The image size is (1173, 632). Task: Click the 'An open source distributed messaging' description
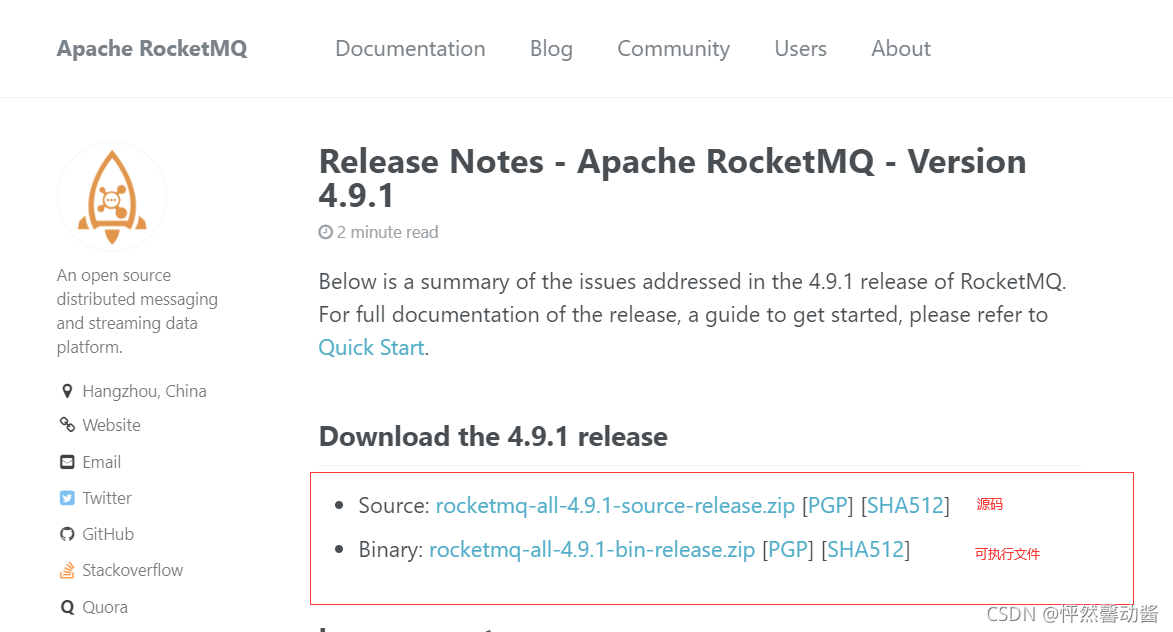click(138, 311)
